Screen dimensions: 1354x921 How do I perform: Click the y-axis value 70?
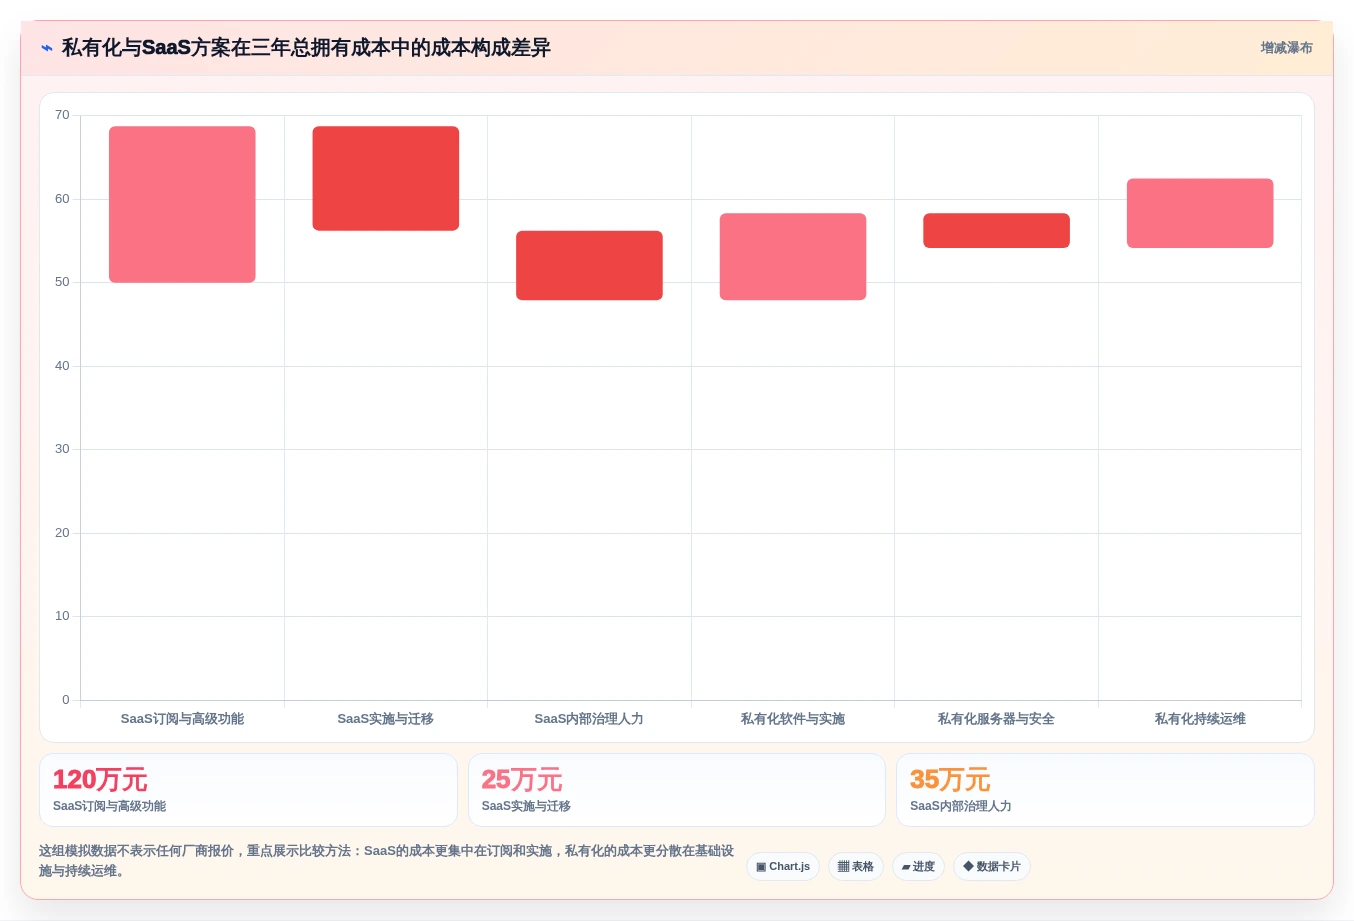[x=62, y=115]
